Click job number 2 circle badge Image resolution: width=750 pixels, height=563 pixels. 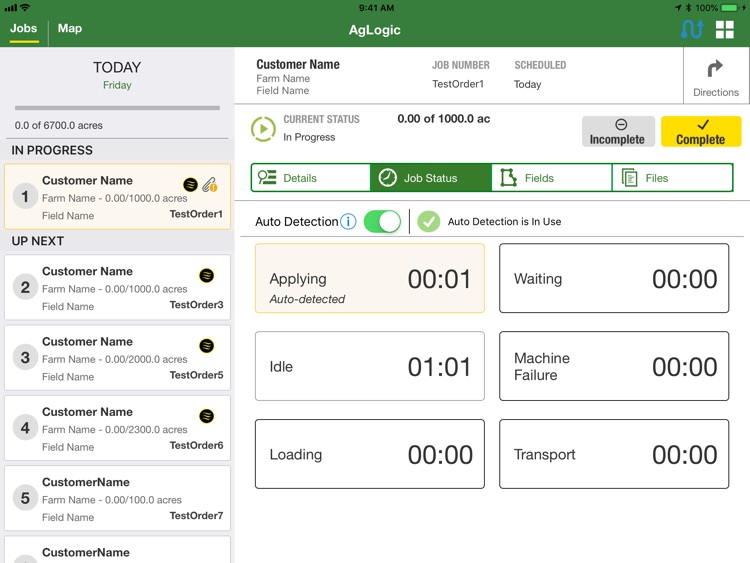25,287
